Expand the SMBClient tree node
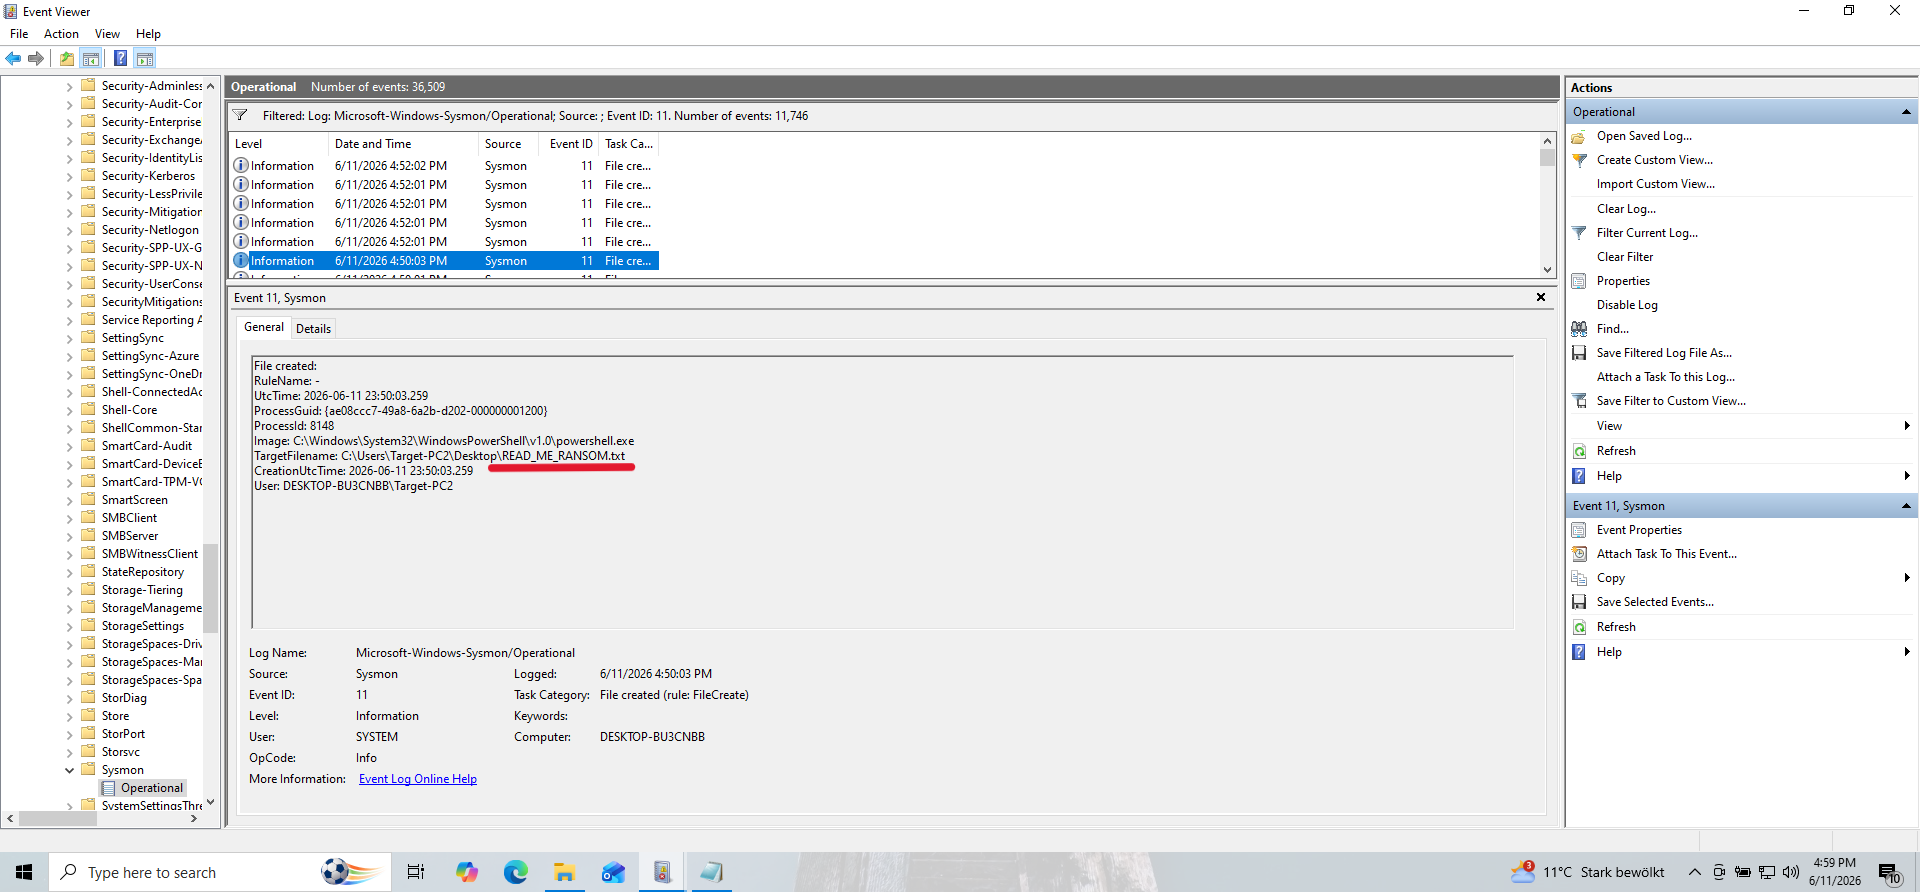Viewport: 1920px width, 892px height. [x=69, y=518]
